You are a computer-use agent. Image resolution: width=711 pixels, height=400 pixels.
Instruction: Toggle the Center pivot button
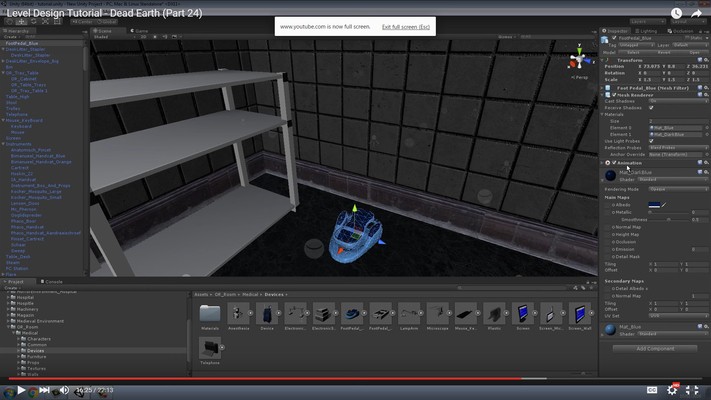[x=82, y=21]
